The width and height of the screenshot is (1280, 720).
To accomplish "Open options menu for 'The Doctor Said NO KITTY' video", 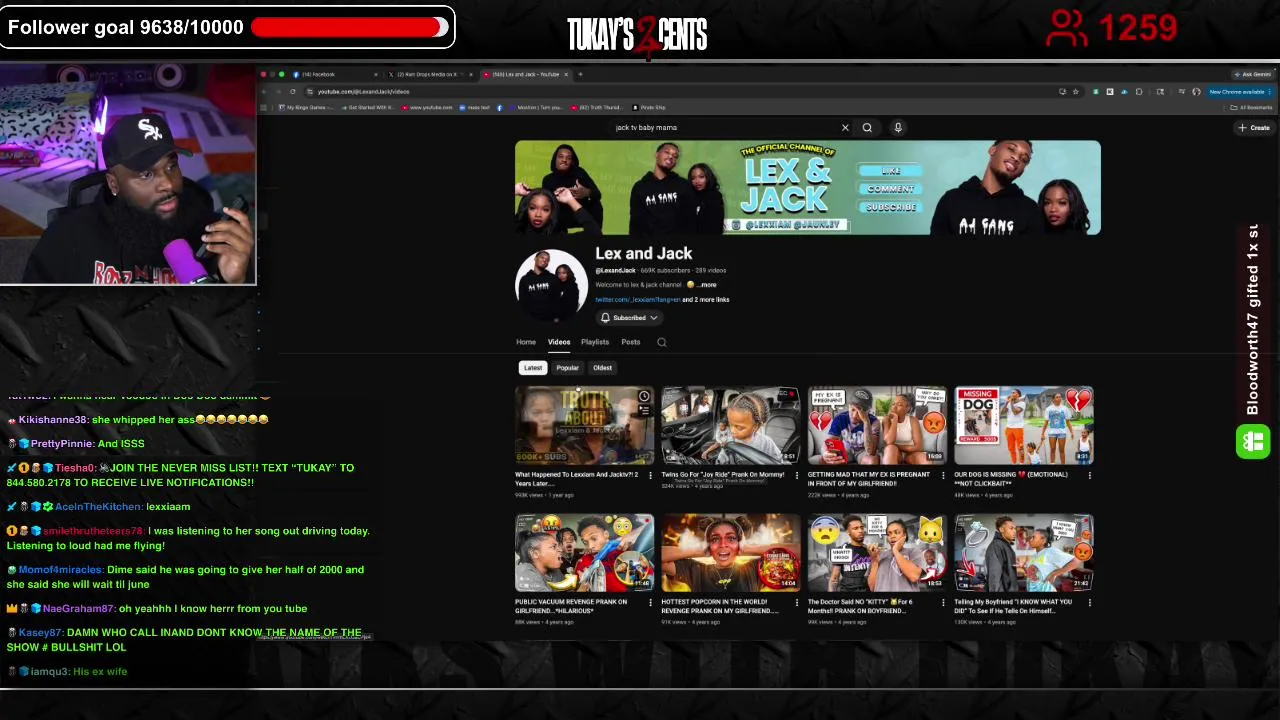I will point(943,603).
